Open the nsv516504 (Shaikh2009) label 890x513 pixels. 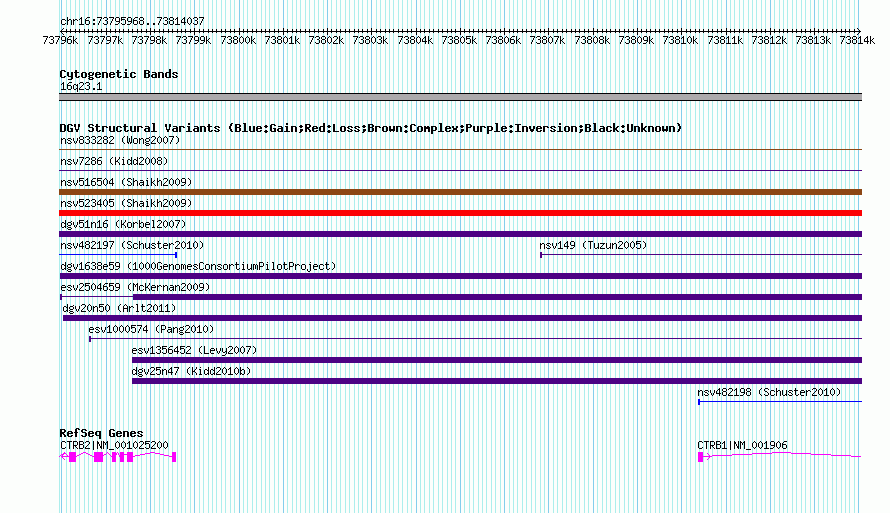click(126, 182)
